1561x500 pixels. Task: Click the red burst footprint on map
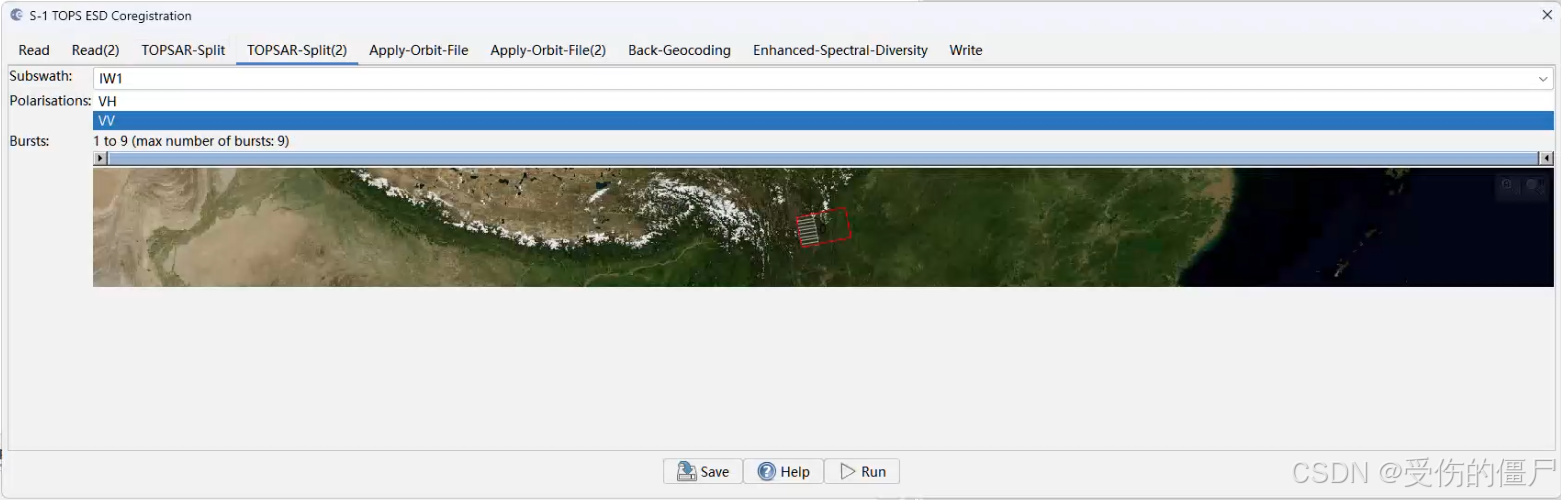tap(823, 228)
